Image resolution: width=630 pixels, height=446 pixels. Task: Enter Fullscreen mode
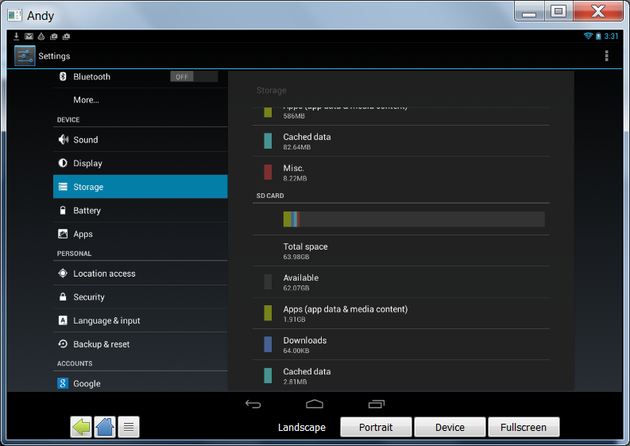pos(524,427)
